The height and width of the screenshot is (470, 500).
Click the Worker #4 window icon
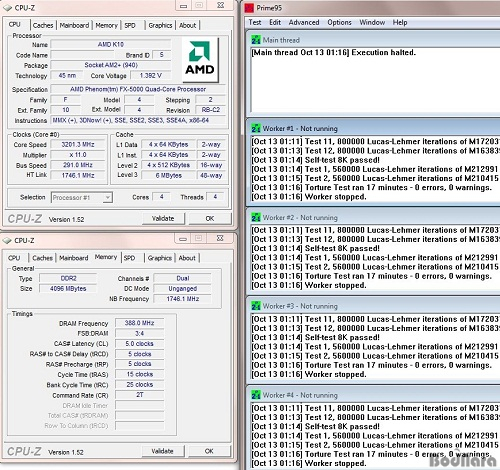(x=256, y=395)
